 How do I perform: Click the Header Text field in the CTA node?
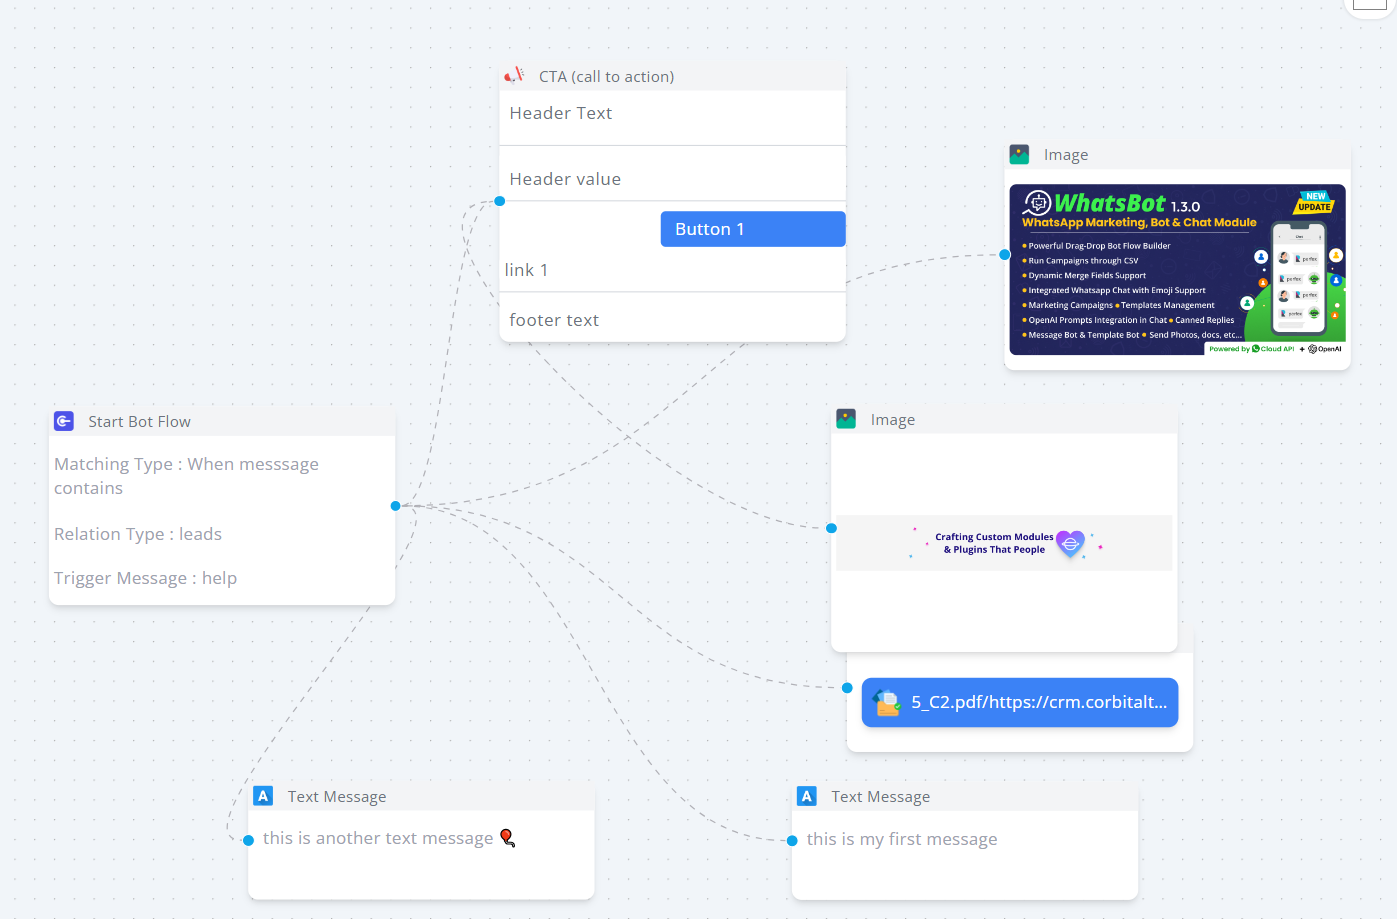coord(560,113)
